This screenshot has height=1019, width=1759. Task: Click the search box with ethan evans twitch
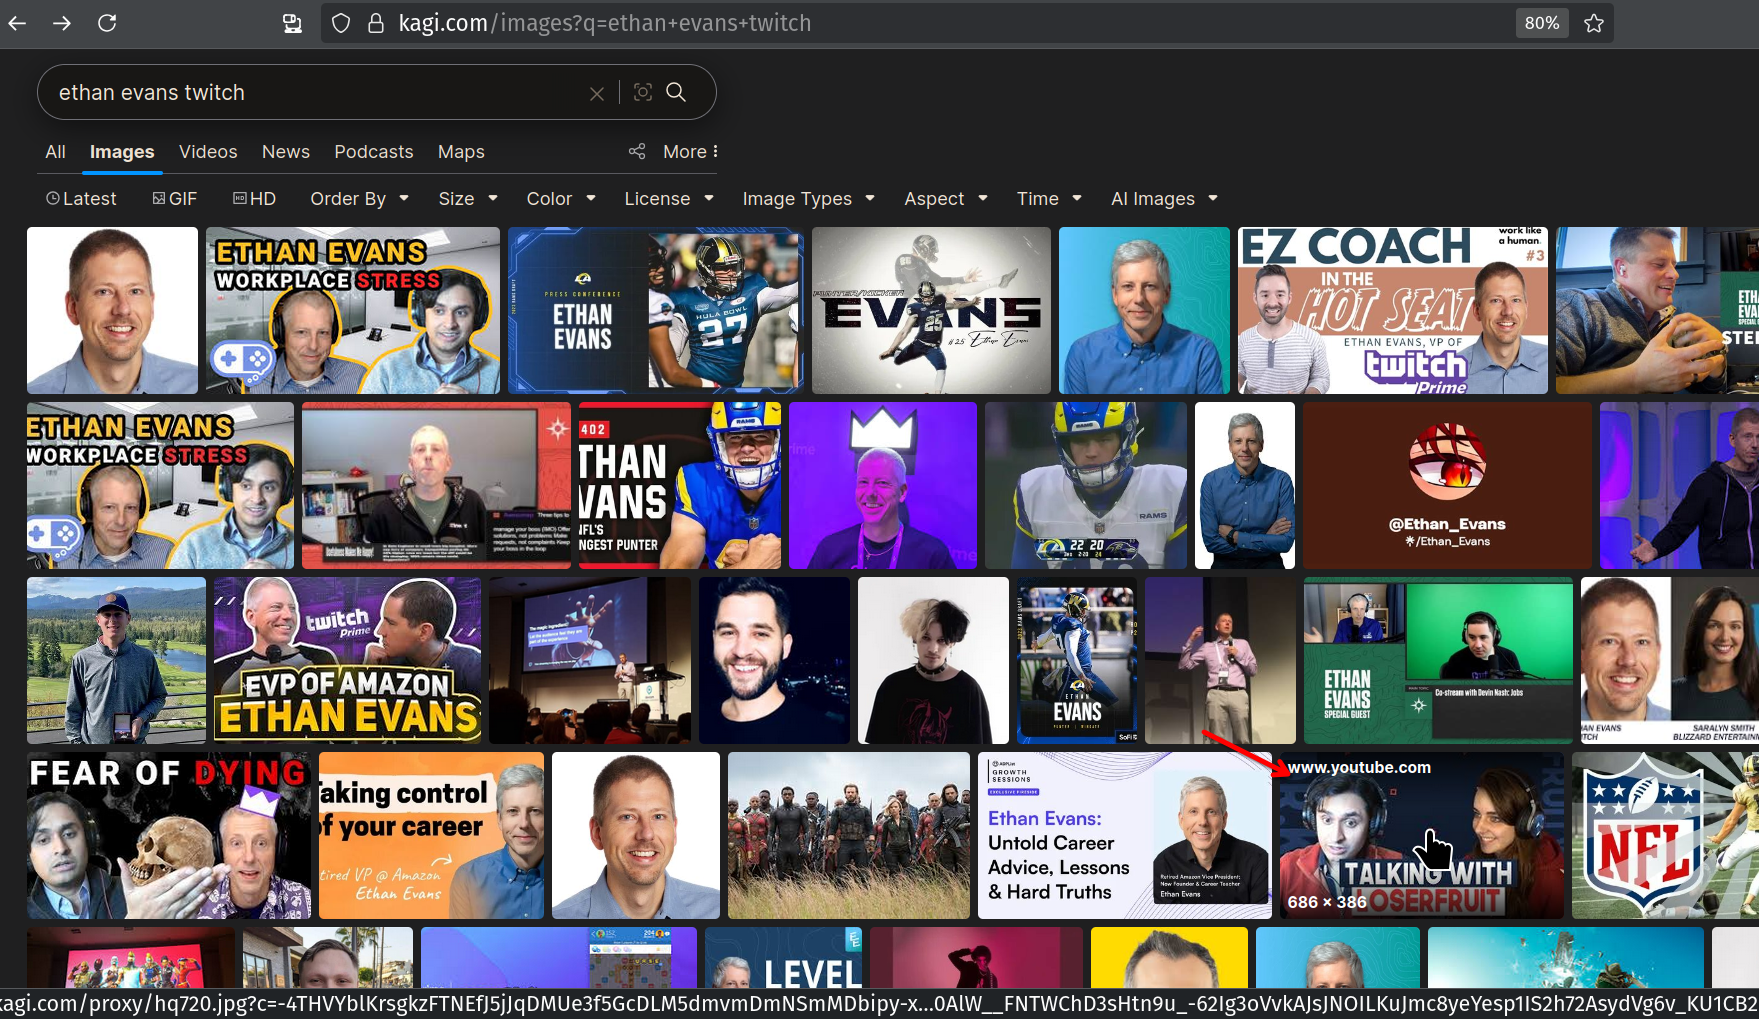coord(310,93)
